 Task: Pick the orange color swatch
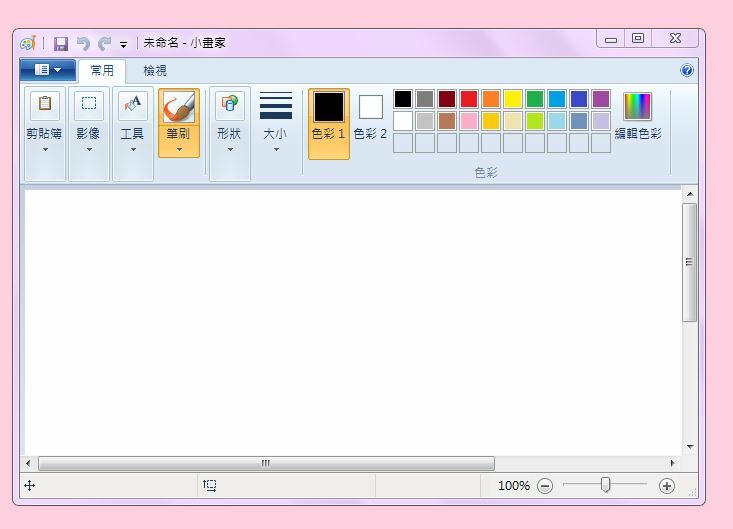pos(491,99)
